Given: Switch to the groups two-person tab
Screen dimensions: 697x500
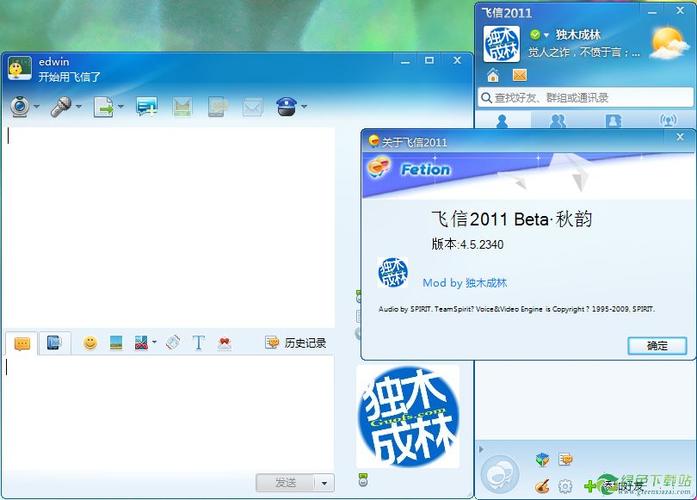Looking at the screenshot, I should point(558,120).
